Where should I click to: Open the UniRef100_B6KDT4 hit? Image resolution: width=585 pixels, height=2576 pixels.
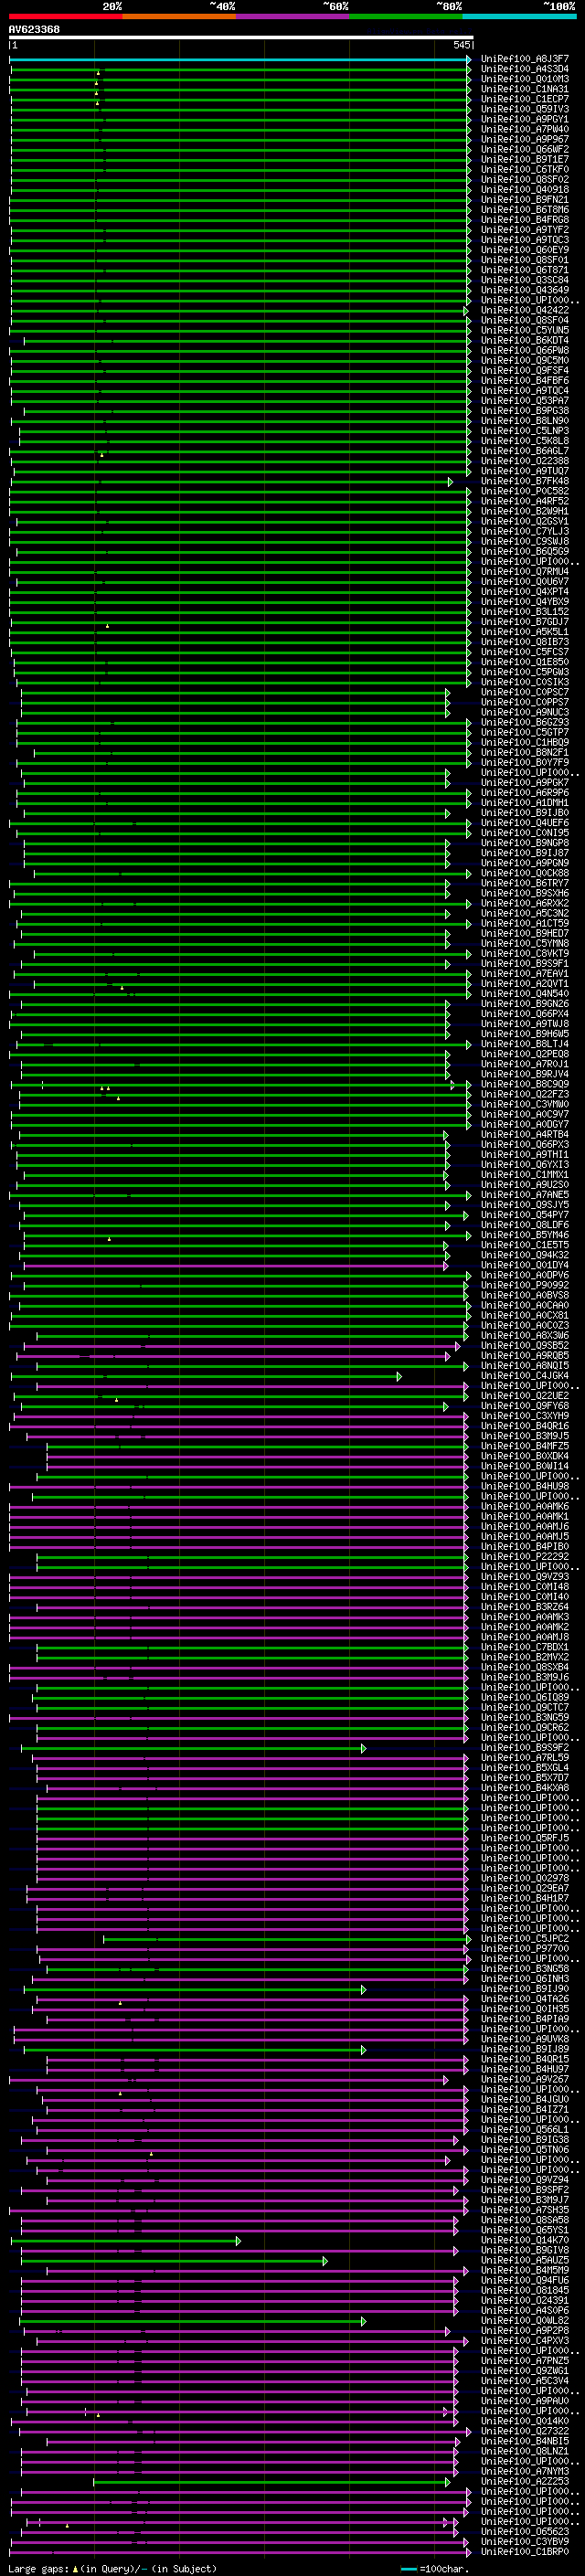(x=524, y=340)
